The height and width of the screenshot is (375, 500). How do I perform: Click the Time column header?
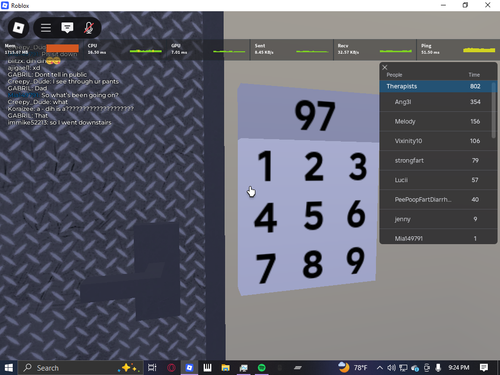[474, 75]
